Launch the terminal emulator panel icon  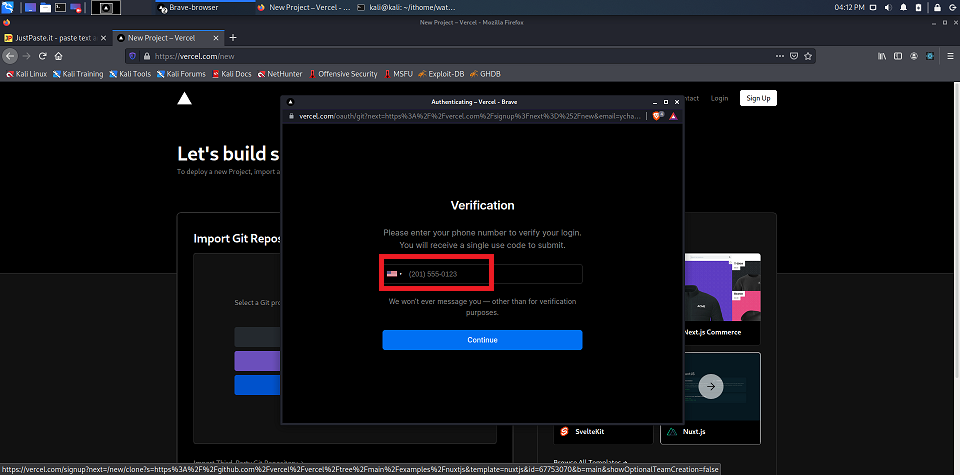point(60,7)
